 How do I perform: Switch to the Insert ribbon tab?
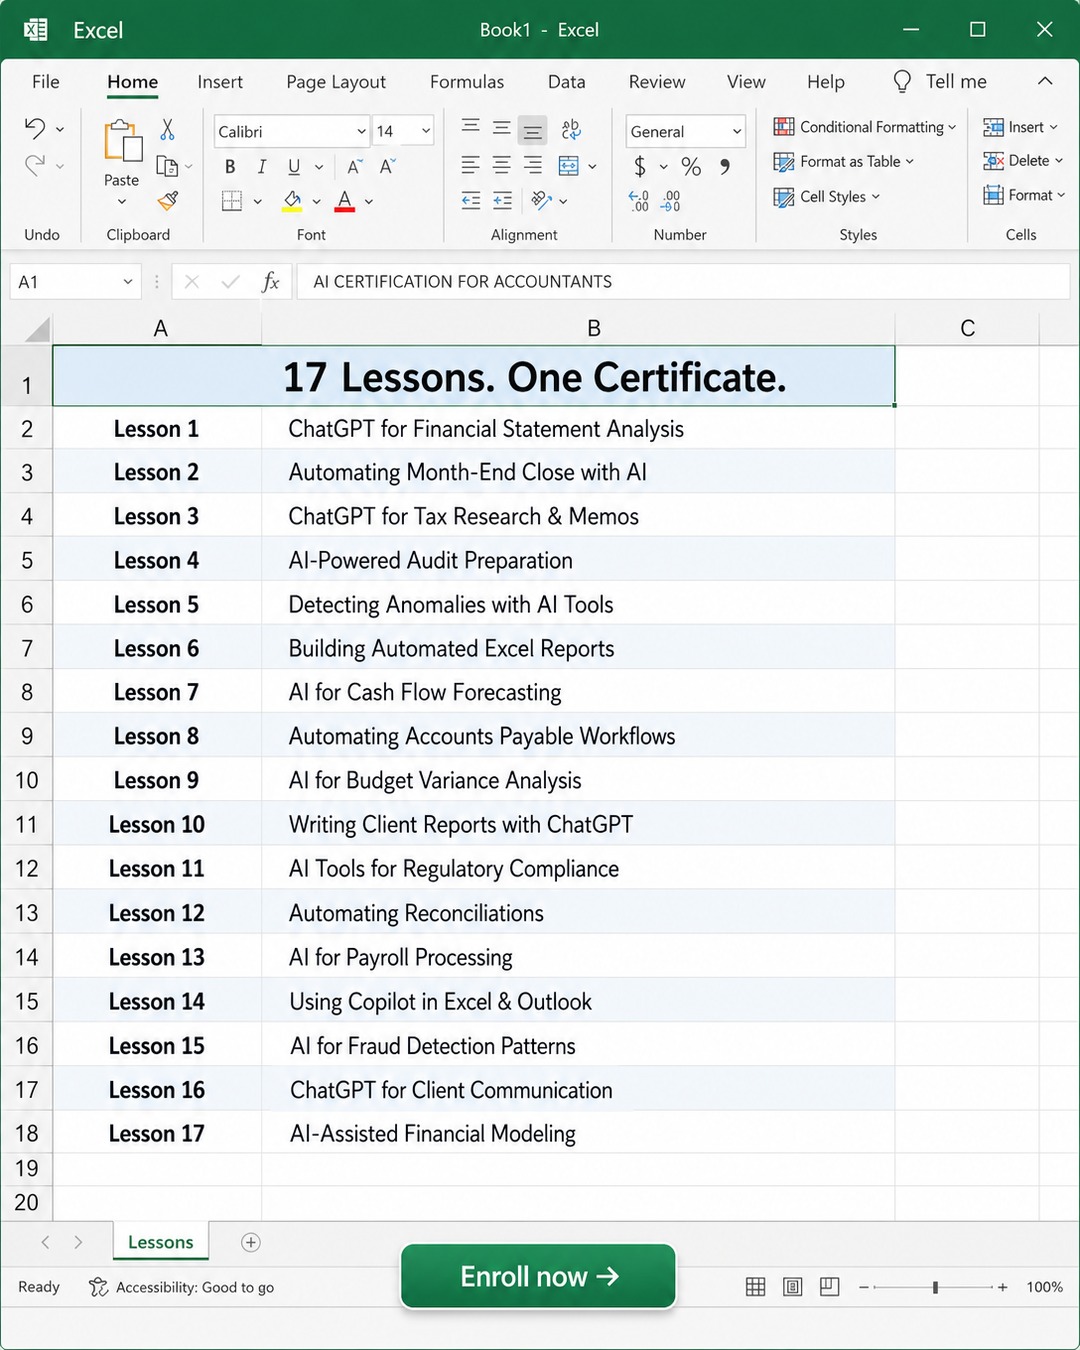tap(220, 82)
